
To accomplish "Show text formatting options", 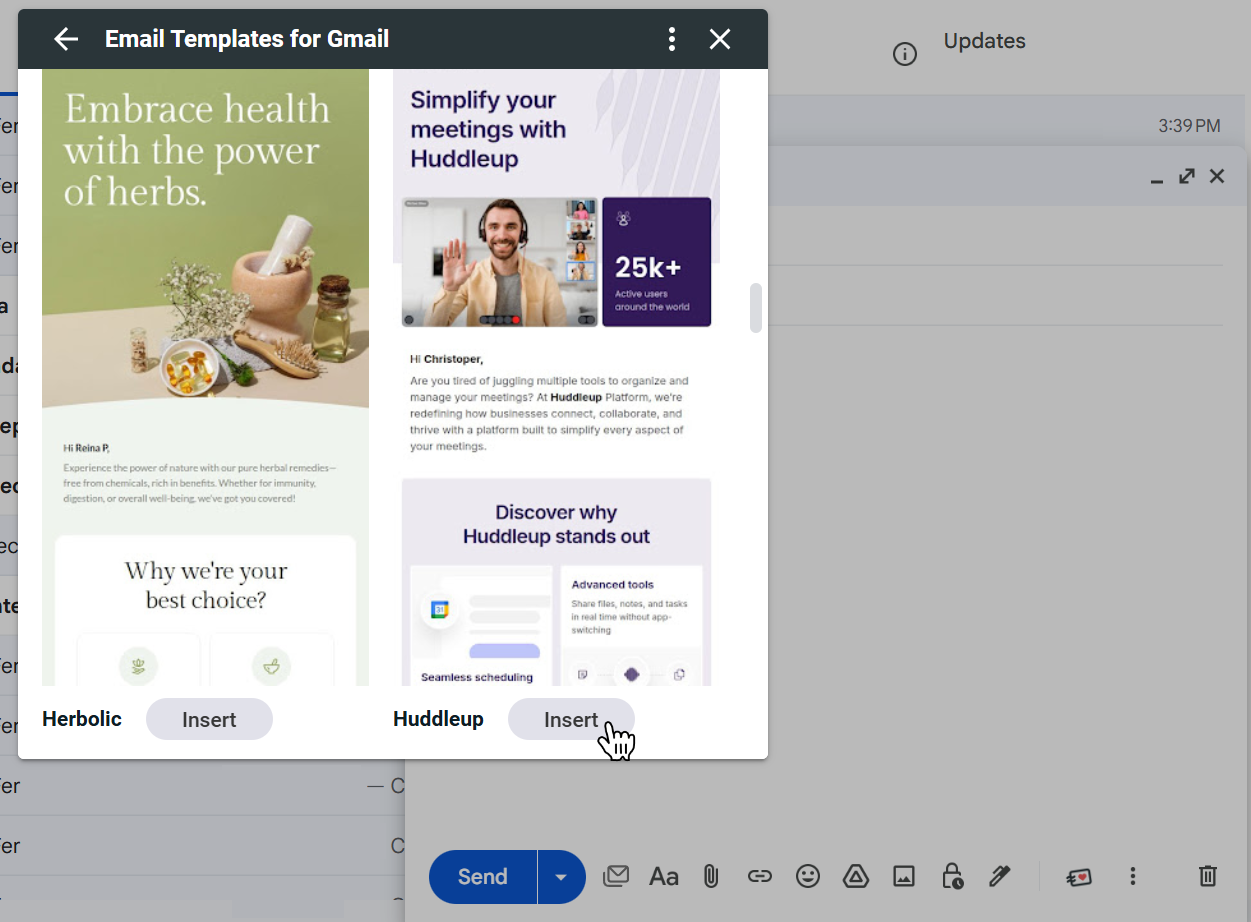I will (664, 876).
